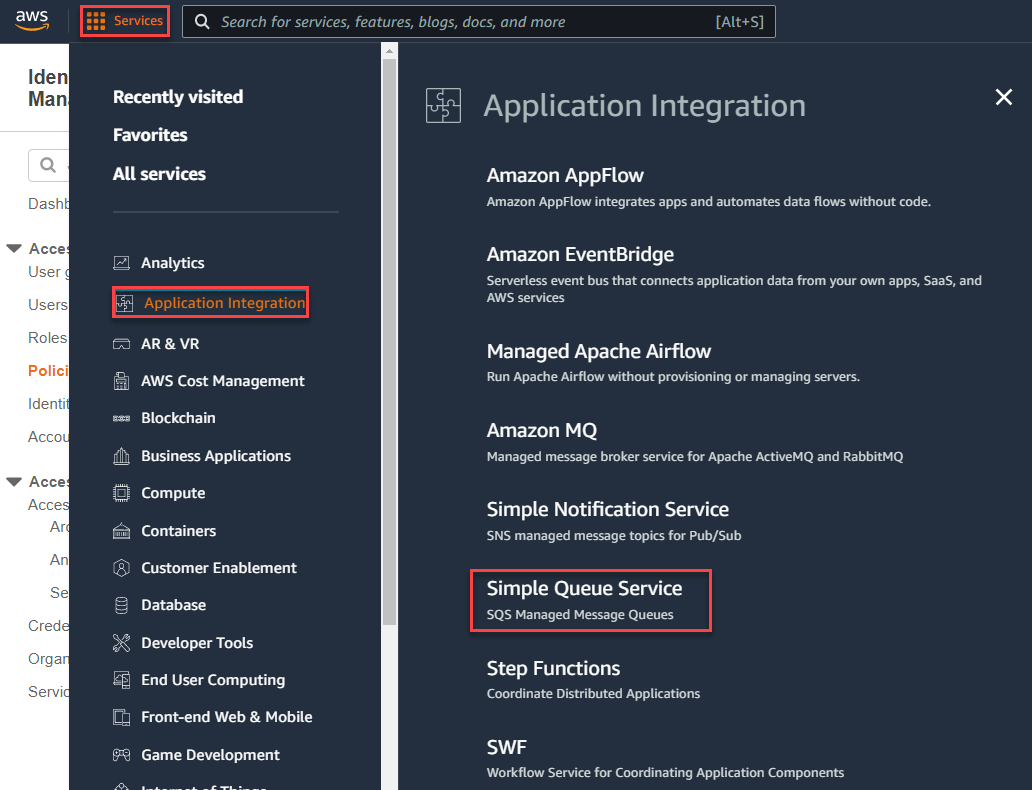Select the Database cylinder icon
The image size is (1032, 790).
tap(122, 605)
